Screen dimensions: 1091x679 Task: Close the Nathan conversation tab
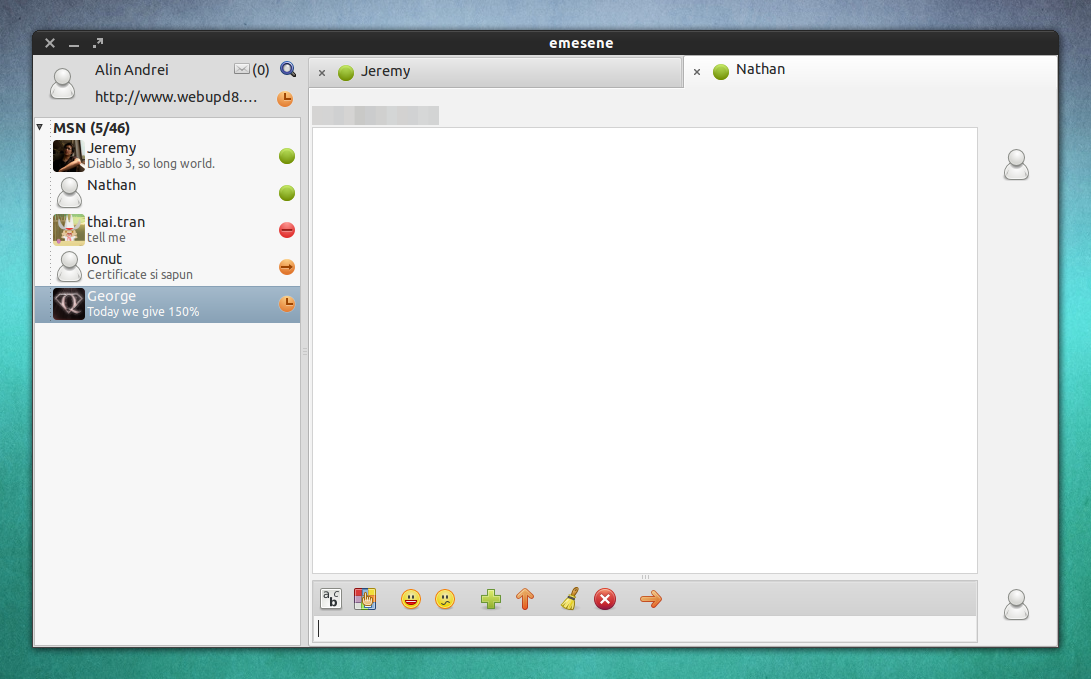696,72
